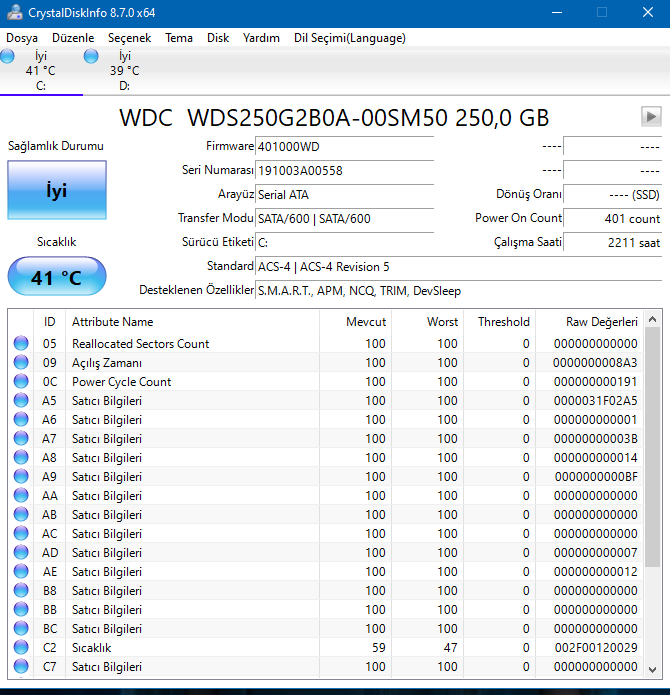
Task: Click status orb for attribute A6
Action: (21, 420)
